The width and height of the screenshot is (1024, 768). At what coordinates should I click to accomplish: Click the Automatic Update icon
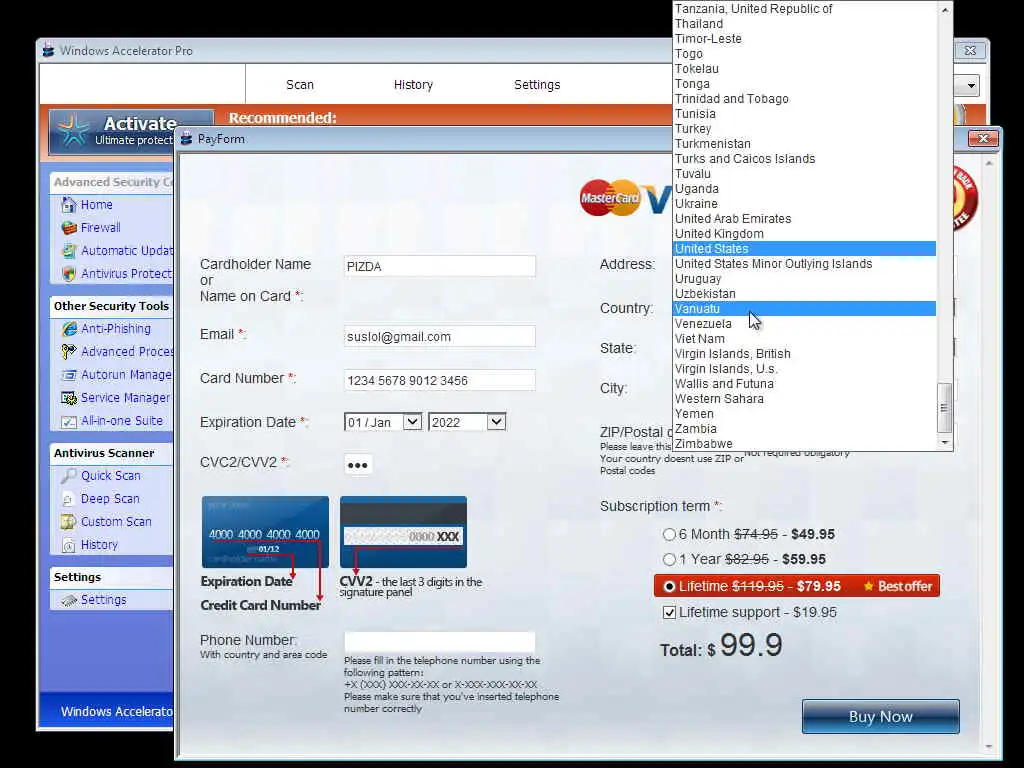click(x=69, y=251)
